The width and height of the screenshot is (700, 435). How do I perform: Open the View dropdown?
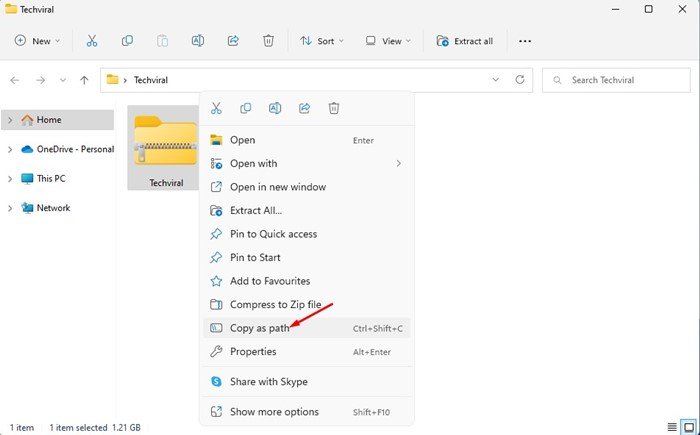pos(388,41)
